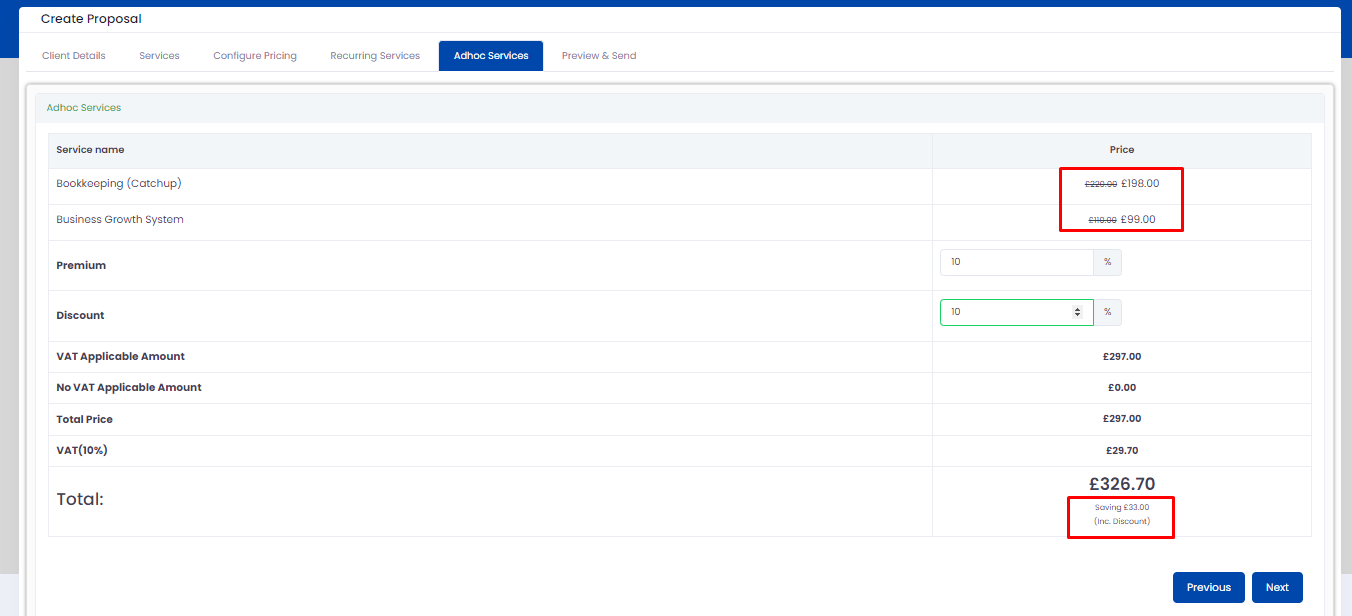Screen dimensions: 1352x616
Task: Click the percent sign beside Discount field
Action: (1107, 312)
